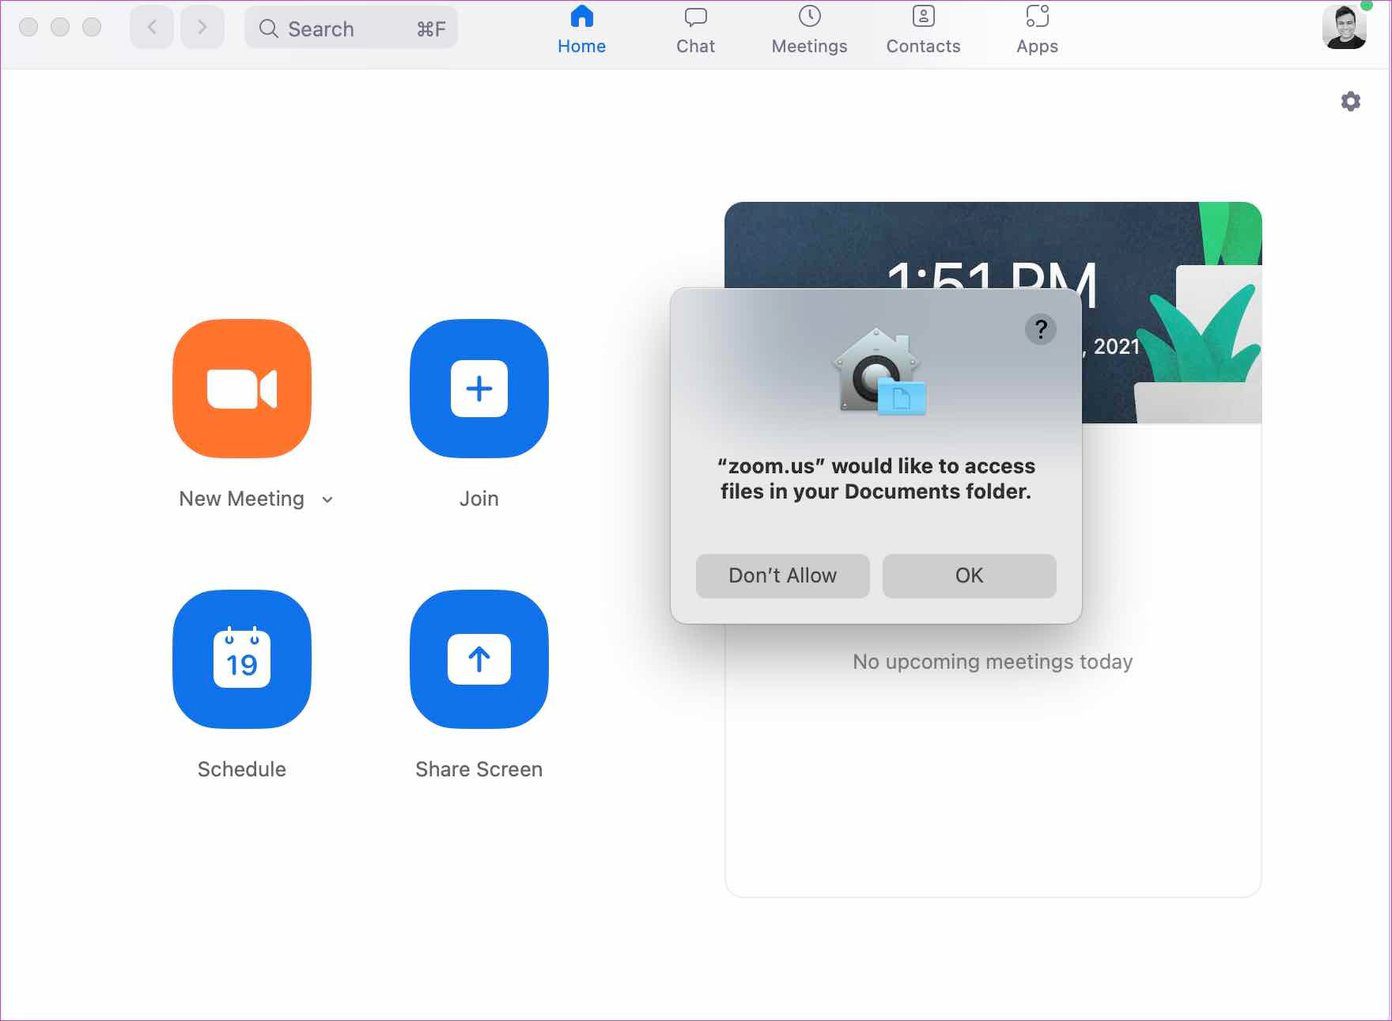Go back with the left arrow button
The image size is (1392, 1021).
[x=152, y=28]
